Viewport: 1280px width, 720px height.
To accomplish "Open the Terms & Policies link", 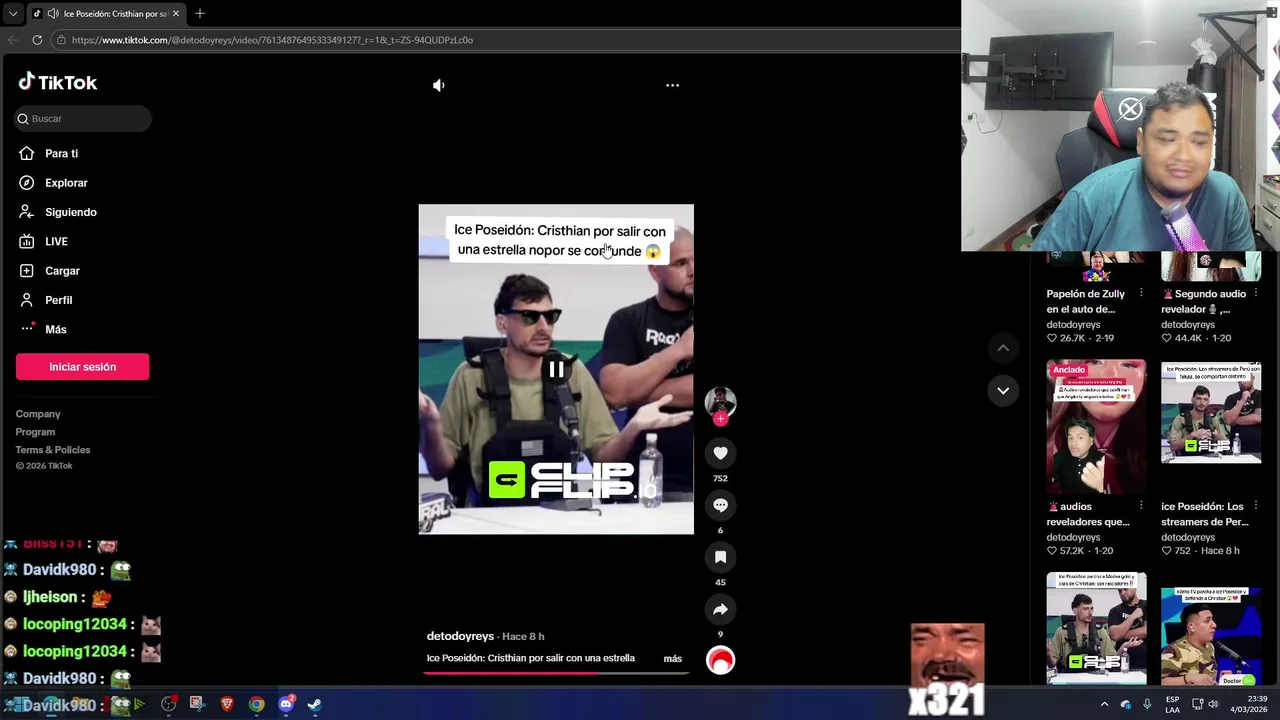I will pyautogui.click(x=53, y=450).
